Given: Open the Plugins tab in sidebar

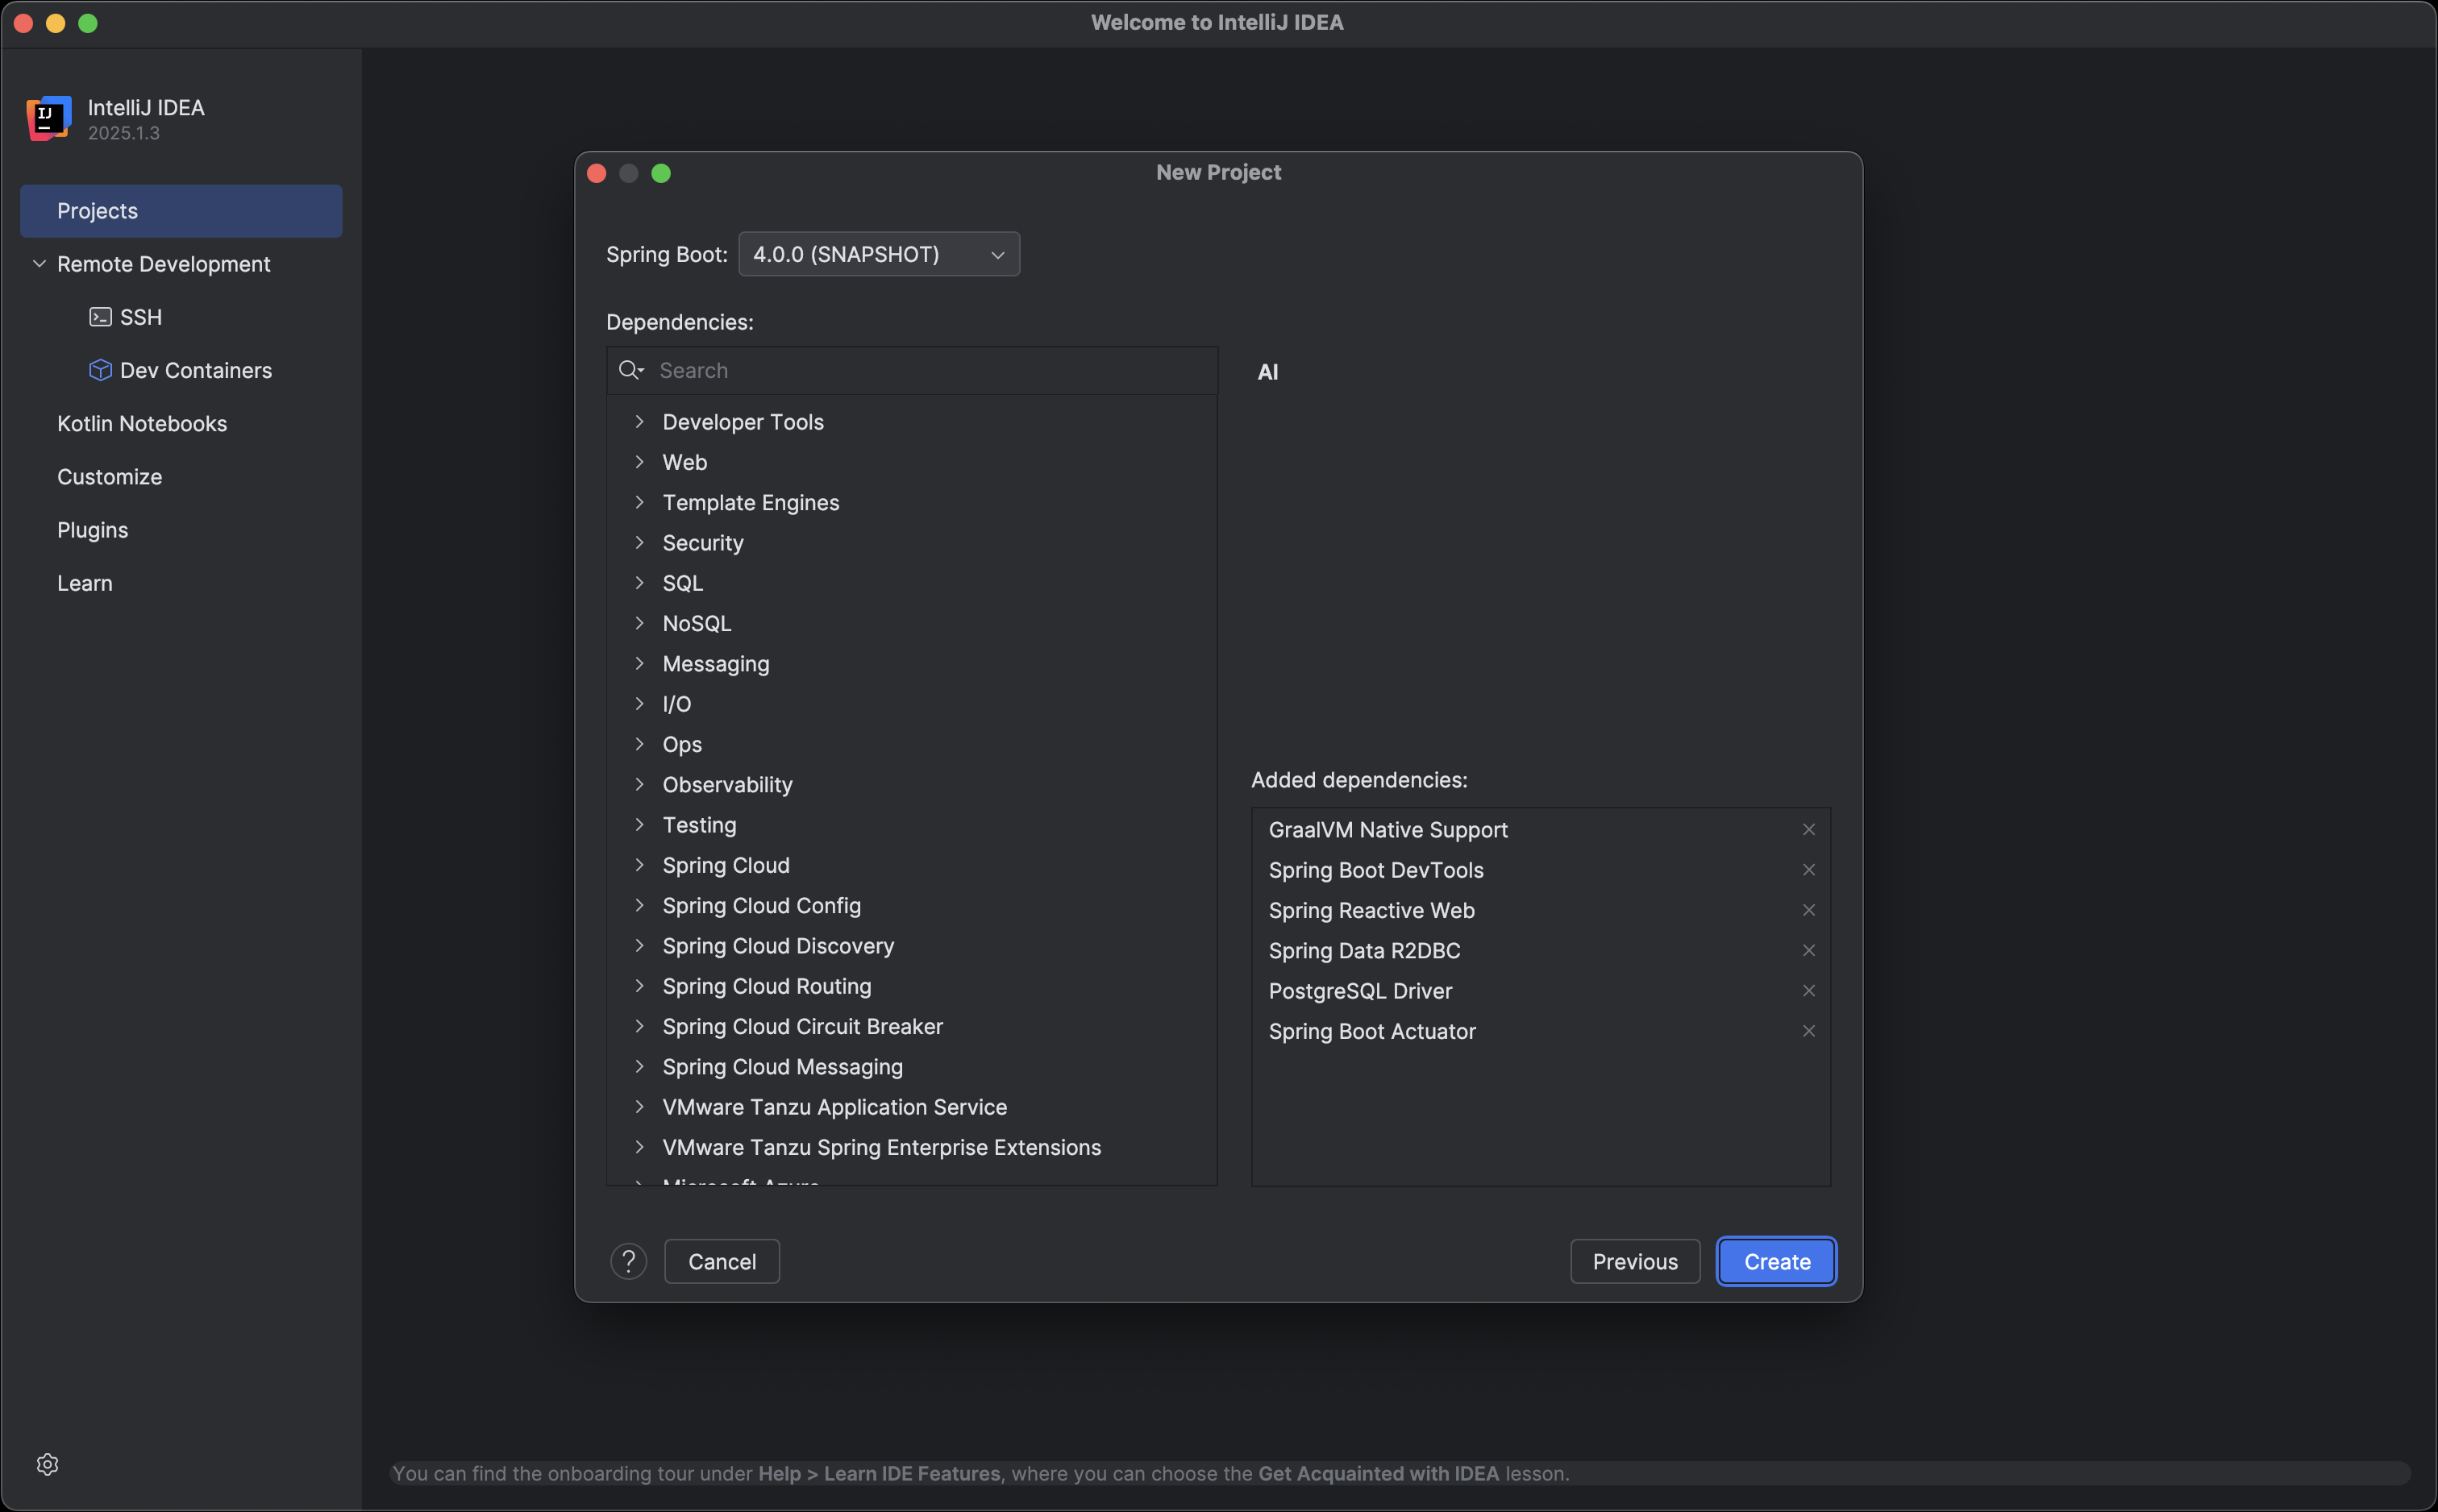Looking at the screenshot, I should pos(92,530).
